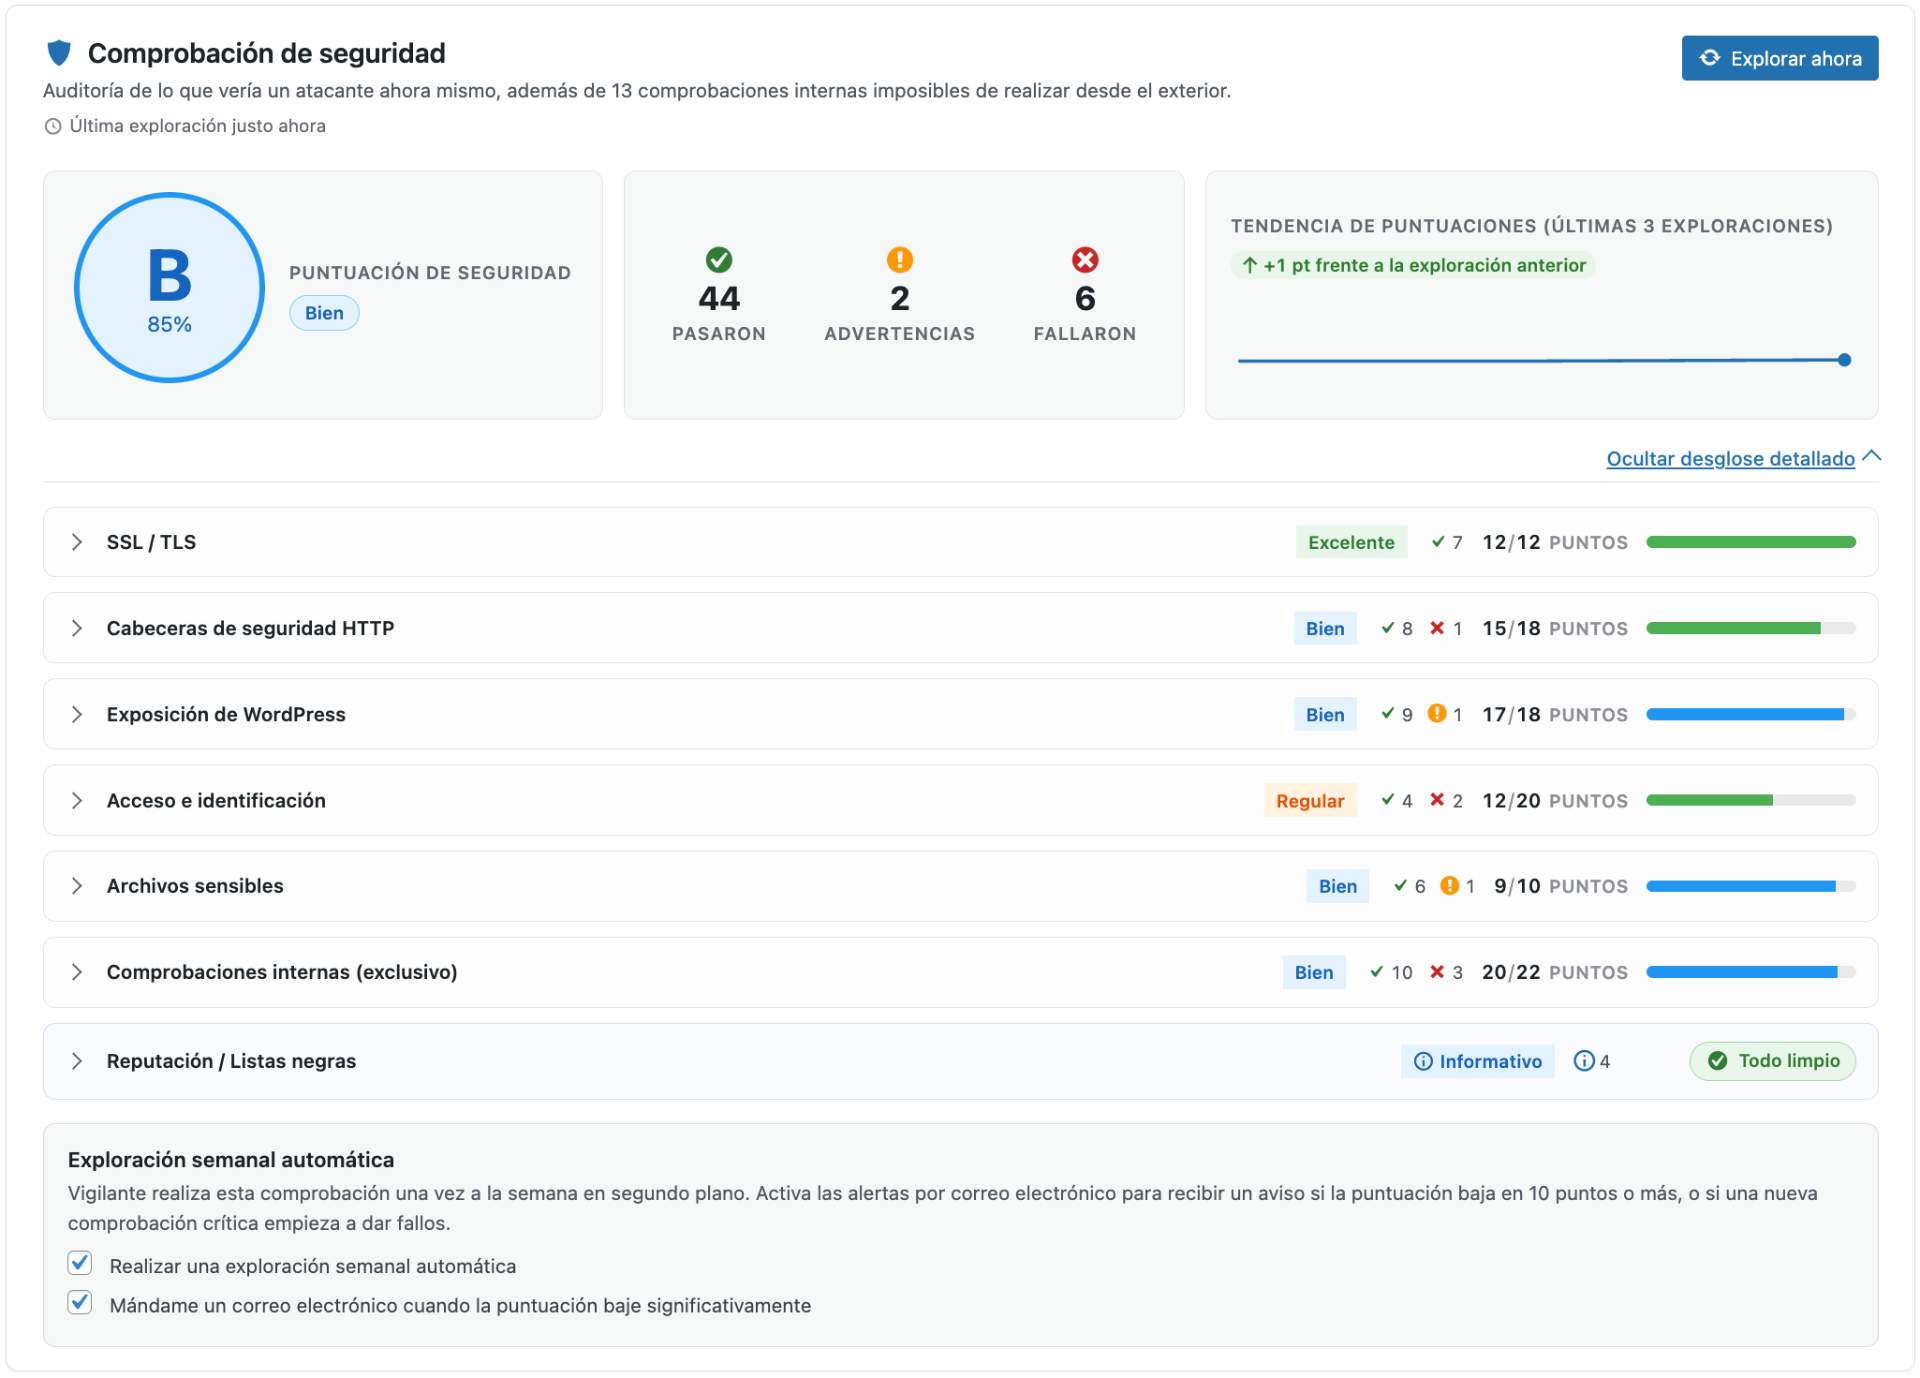Click the Acceso e identificación progress bar

[1751, 800]
